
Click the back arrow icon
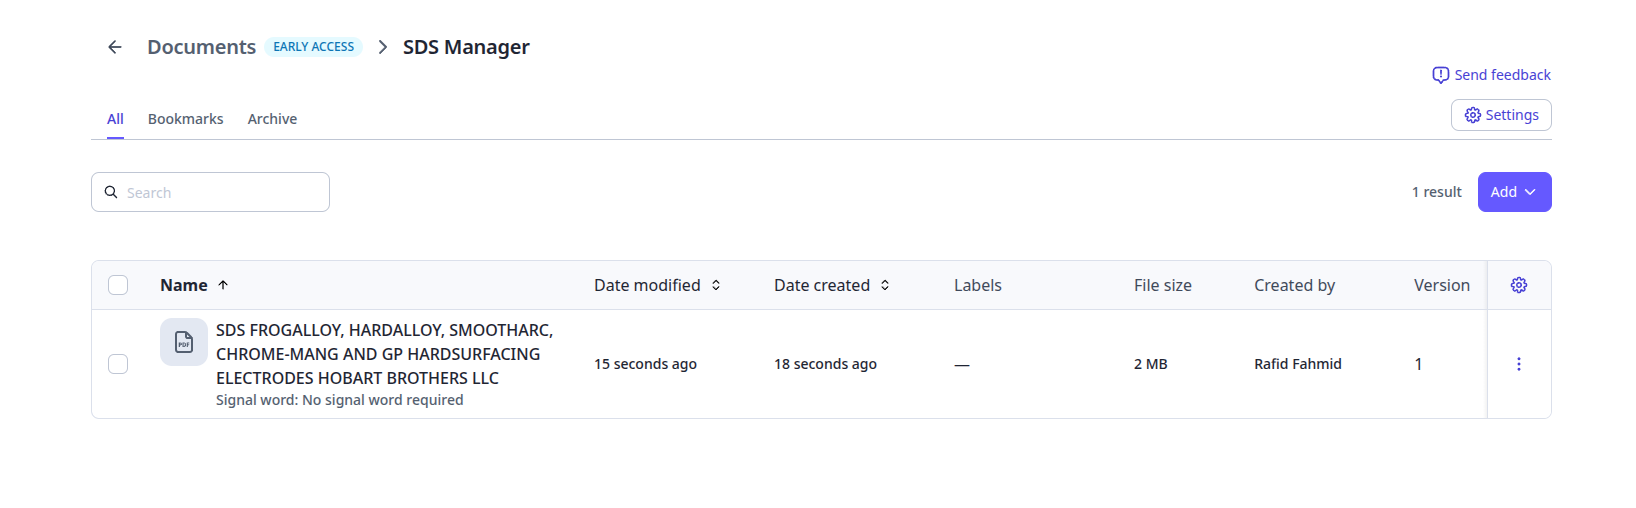click(115, 47)
